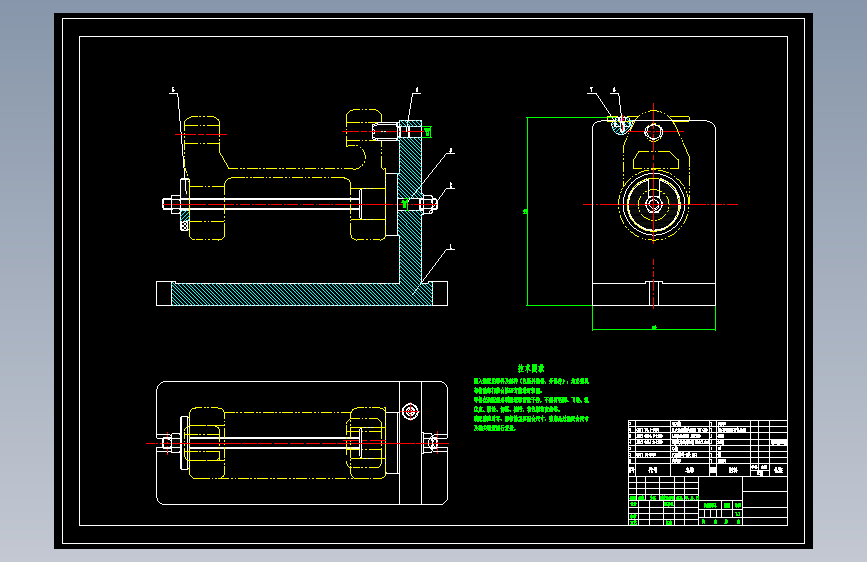
Task: Pick the concentric circles in the side view
Action: click(x=654, y=205)
